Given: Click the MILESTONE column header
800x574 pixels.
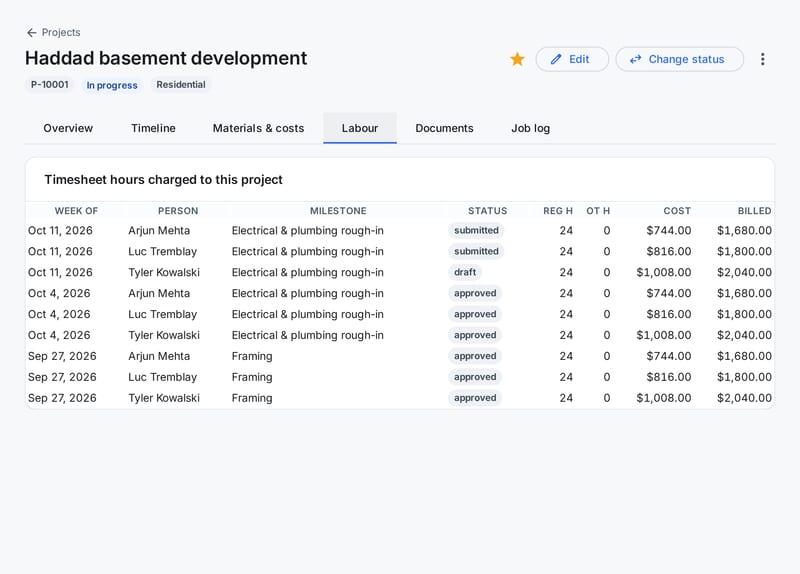Looking at the screenshot, I should click(x=338, y=211).
